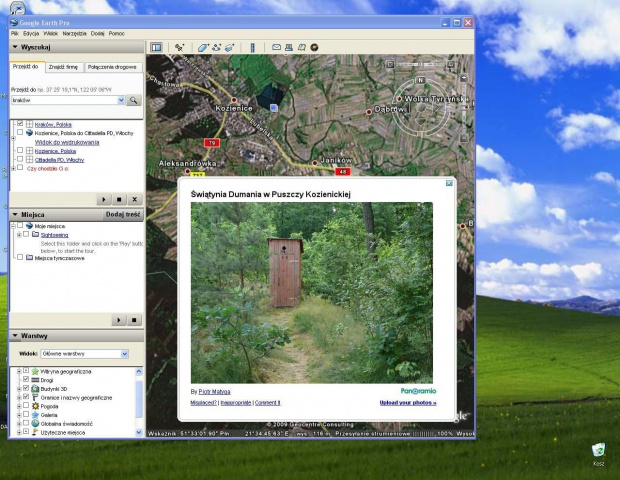Select the Add Polygon tool
Image resolution: width=620 pixels, height=480 pixels.
tap(203, 47)
